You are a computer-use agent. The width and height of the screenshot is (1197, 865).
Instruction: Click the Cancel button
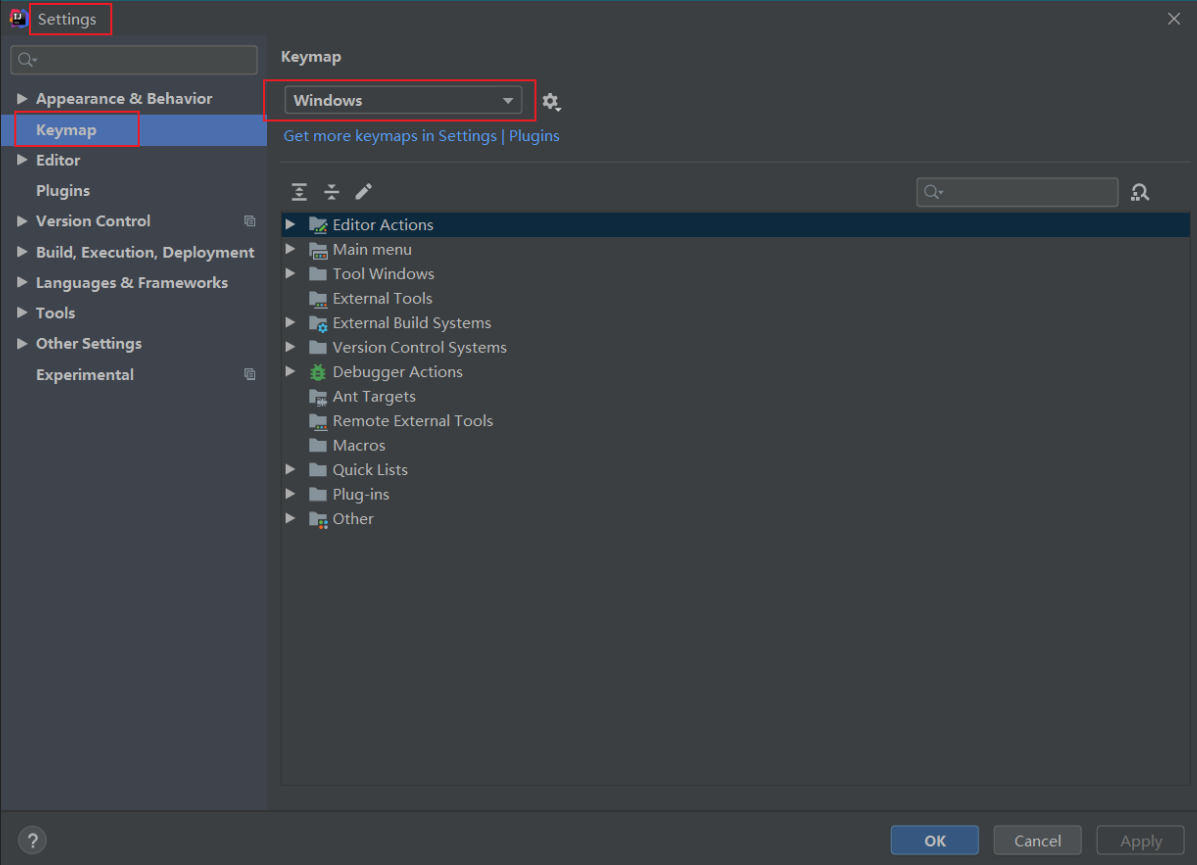(1037, 841)
